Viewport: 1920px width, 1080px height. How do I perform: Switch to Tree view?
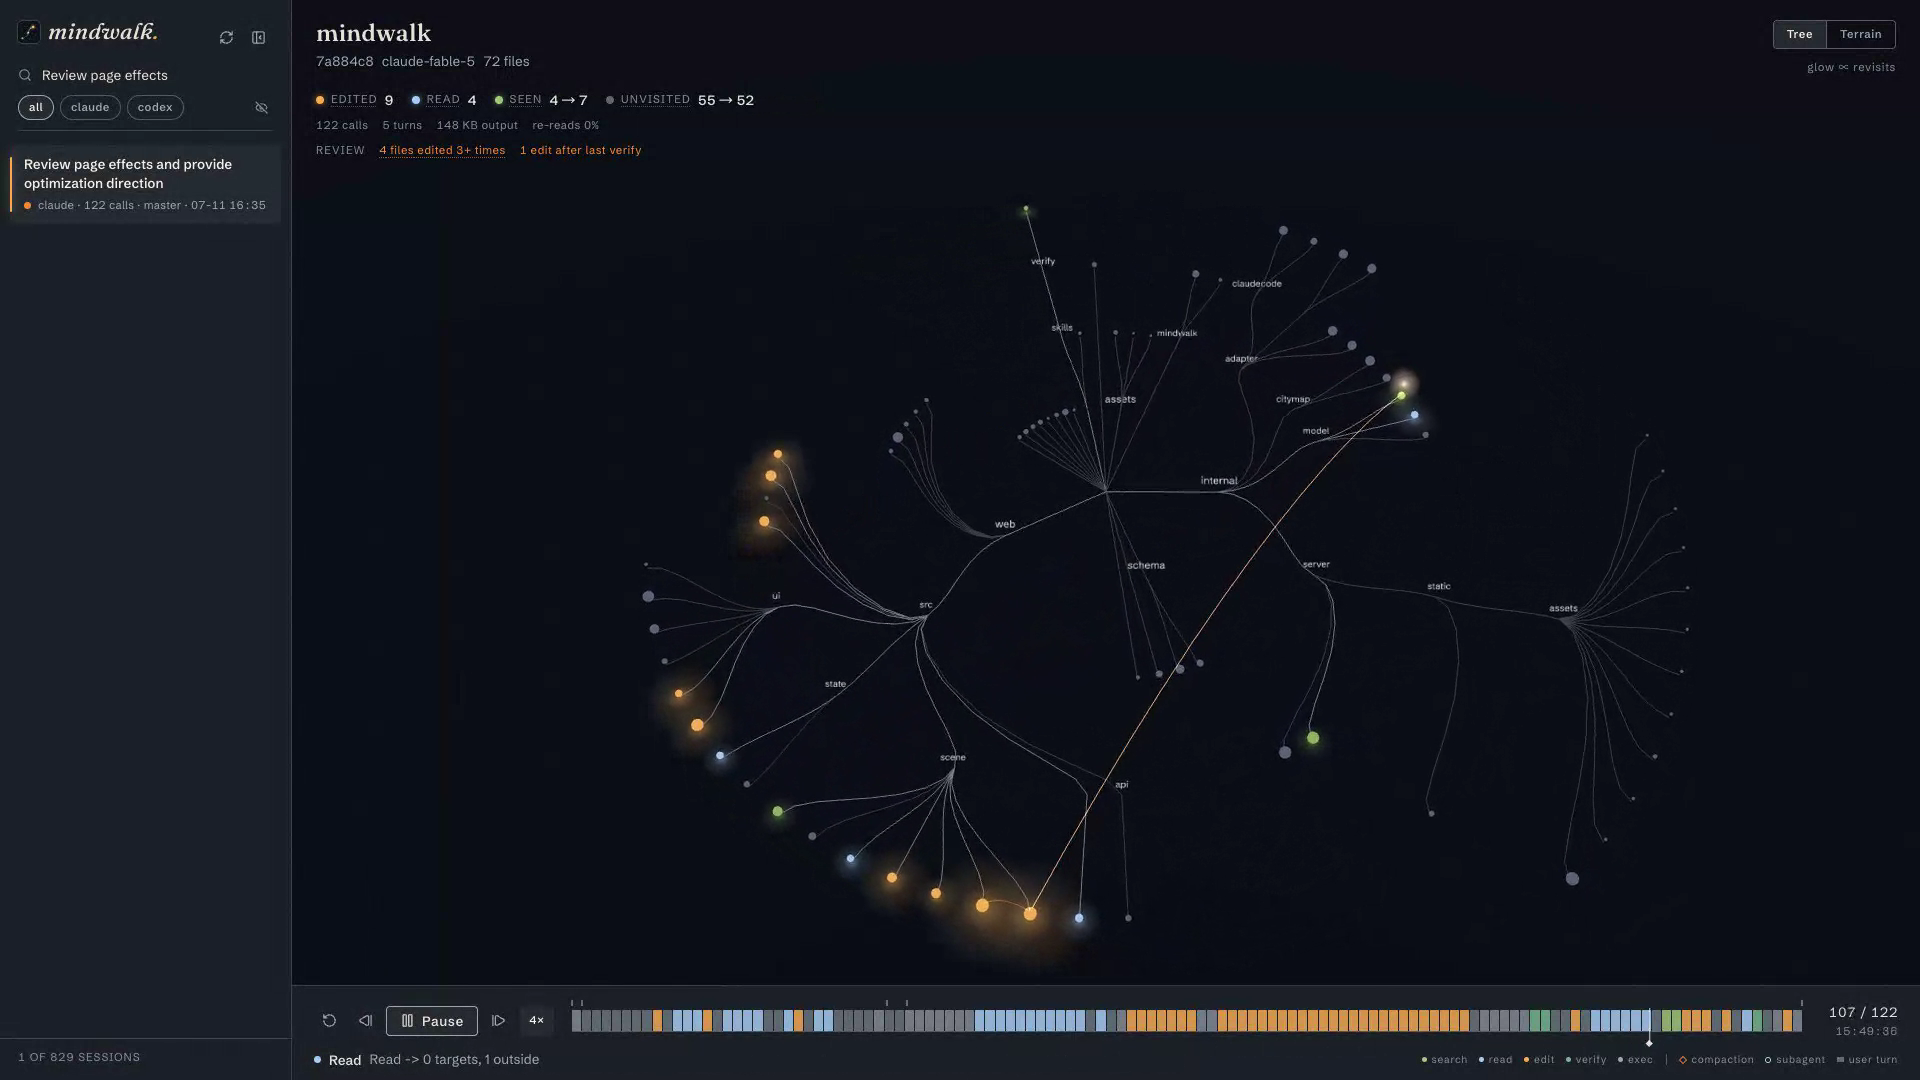pos(1799,34)
